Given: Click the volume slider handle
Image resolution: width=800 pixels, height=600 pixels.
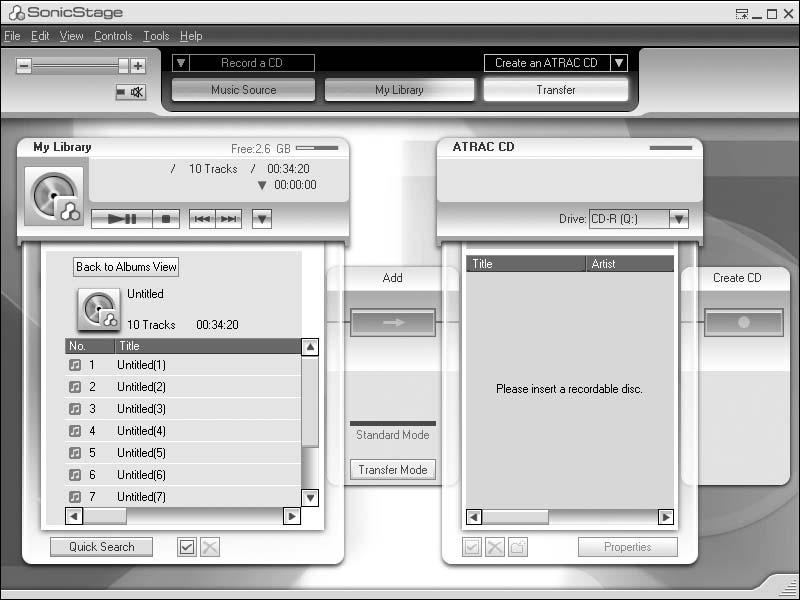Looking at the screenshot, I should click(123, 66).
